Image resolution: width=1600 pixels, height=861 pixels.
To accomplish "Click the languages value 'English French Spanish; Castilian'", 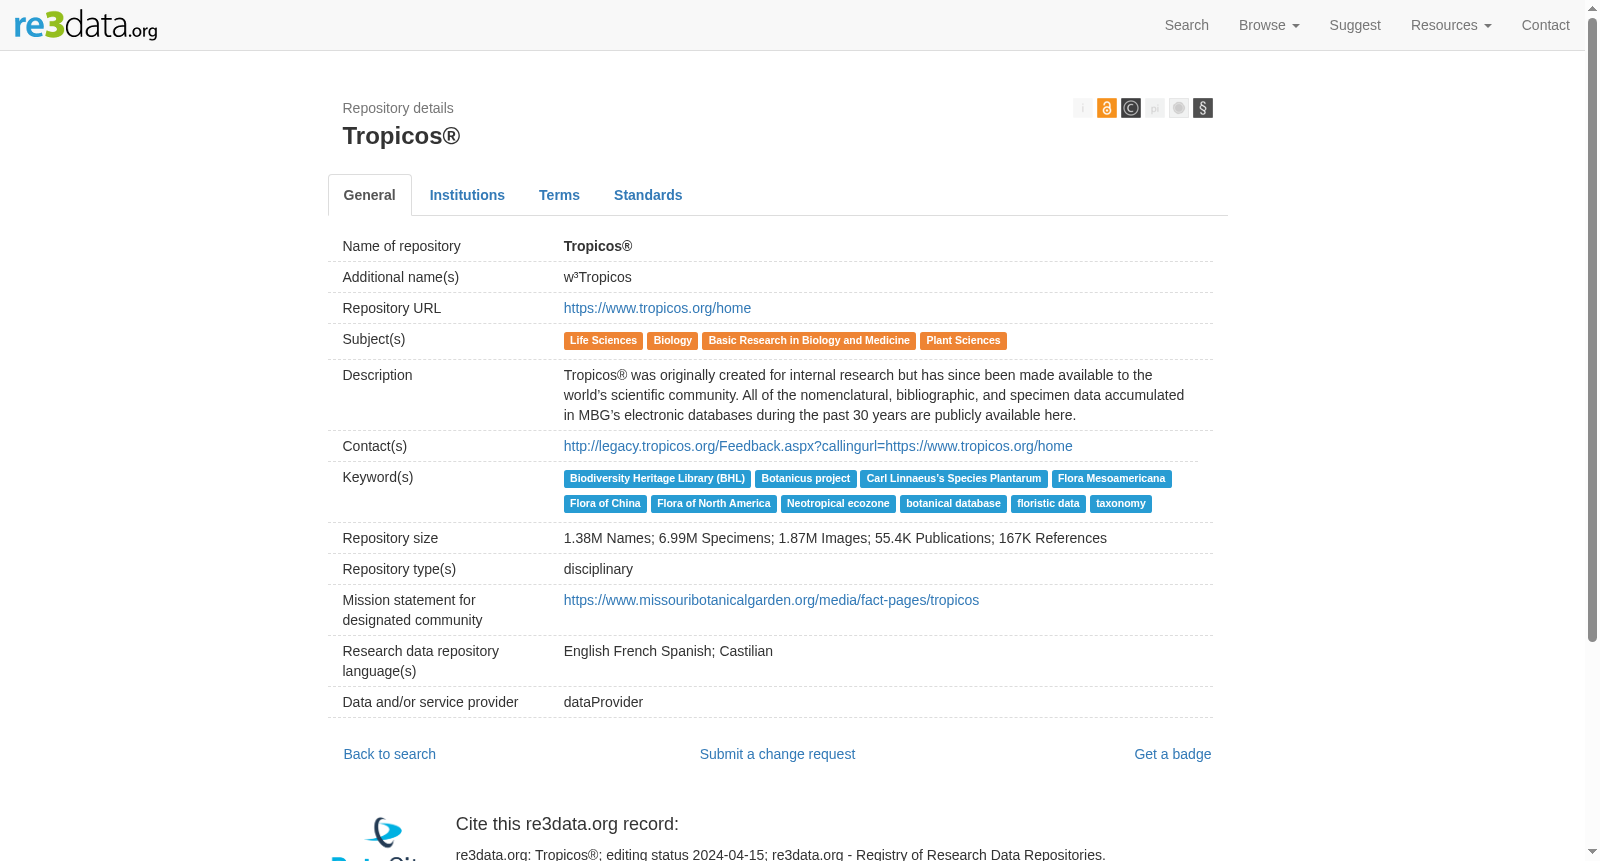I will click(x=668, y=651).
